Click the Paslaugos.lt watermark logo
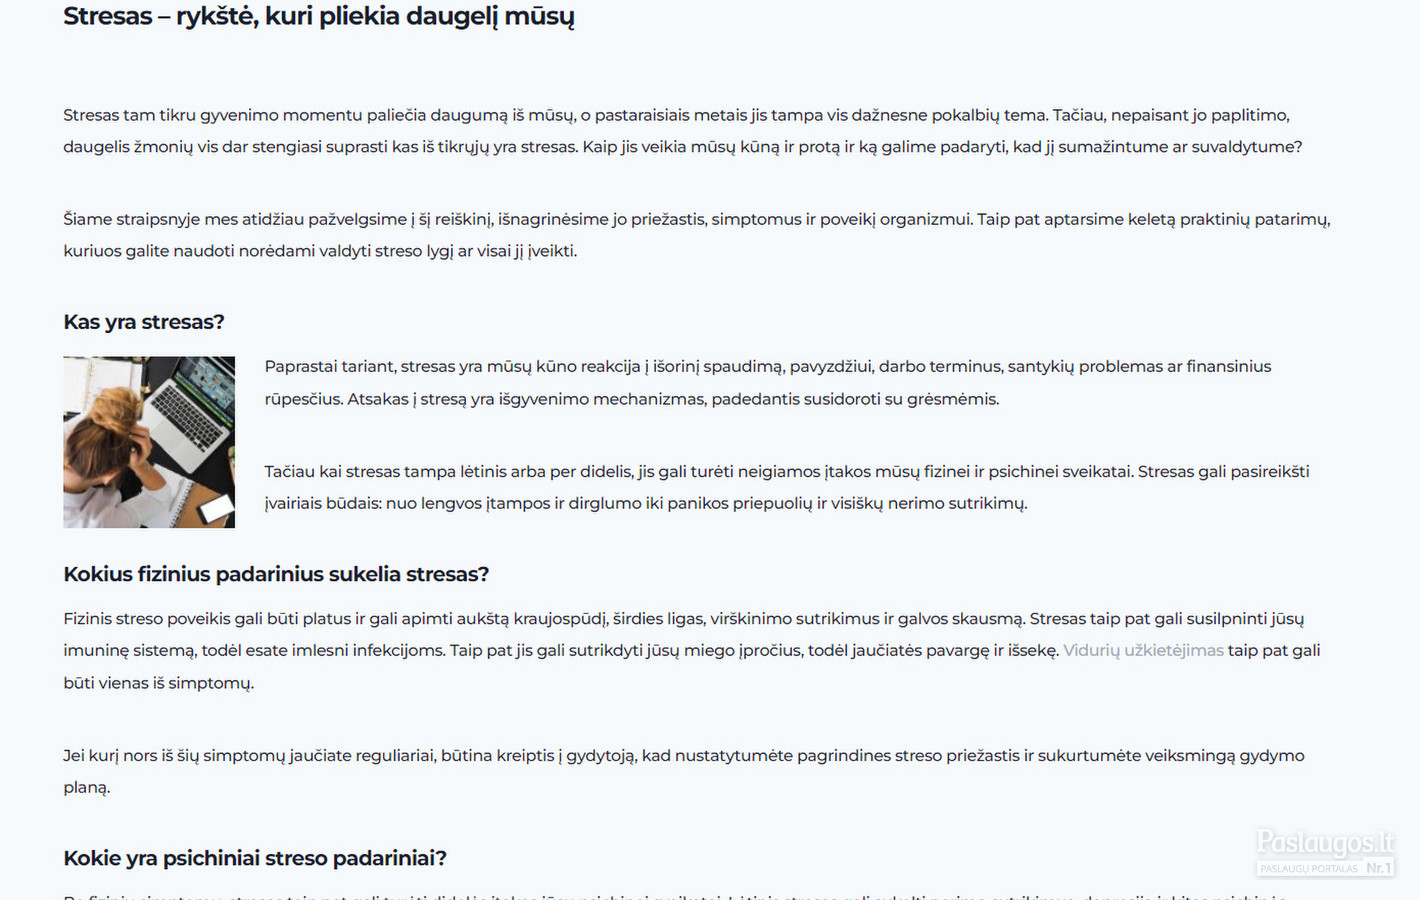The height and width of the screenshot is (900, 1420). 1325,853
